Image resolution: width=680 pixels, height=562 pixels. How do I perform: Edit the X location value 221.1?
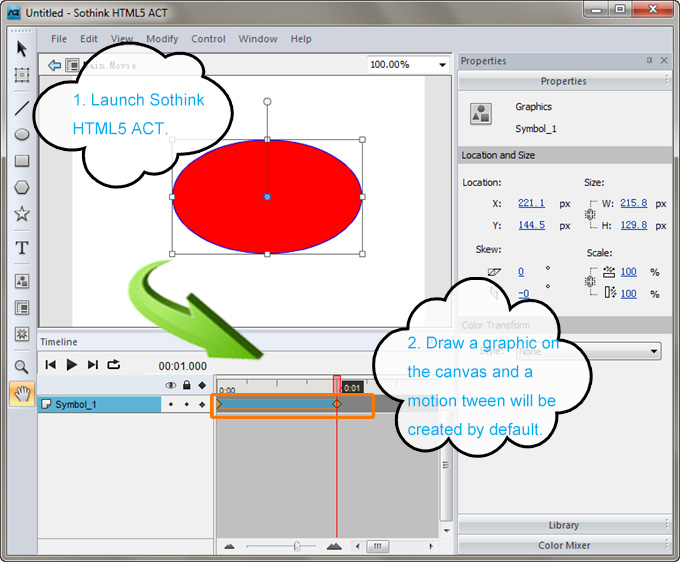pyautogui.click(x=532, y=203)
